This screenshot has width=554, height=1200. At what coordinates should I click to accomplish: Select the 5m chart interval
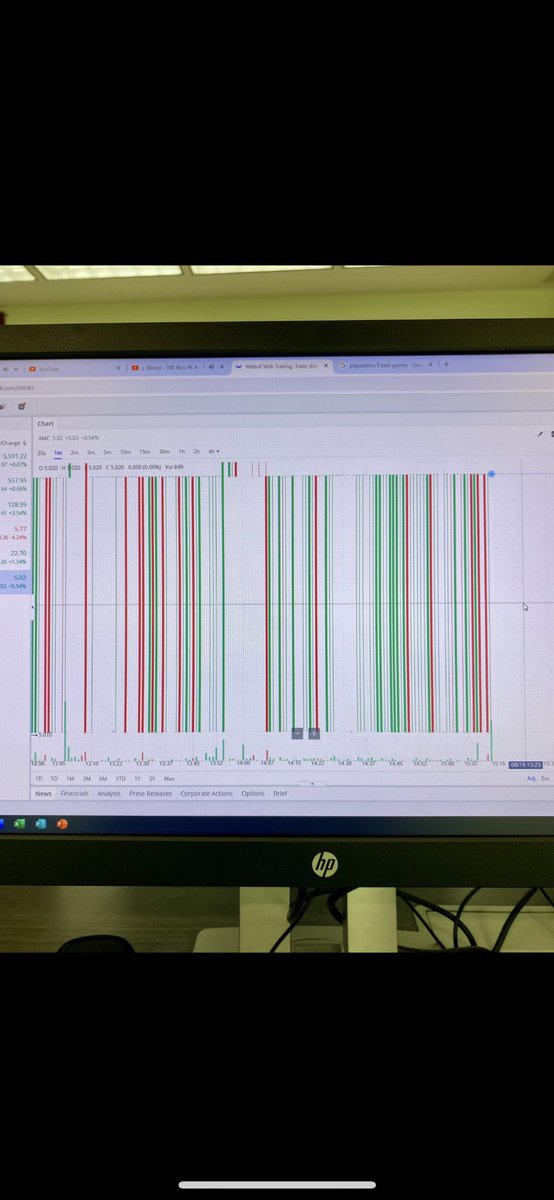coord(107,452)
